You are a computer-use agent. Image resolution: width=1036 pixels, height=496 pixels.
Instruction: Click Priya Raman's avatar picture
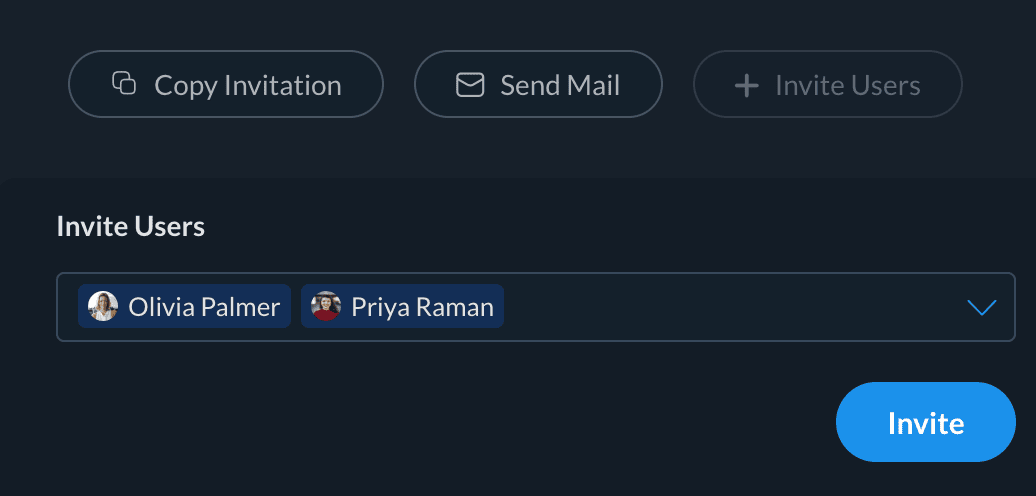pyautogui.click(x=326, y=306)
